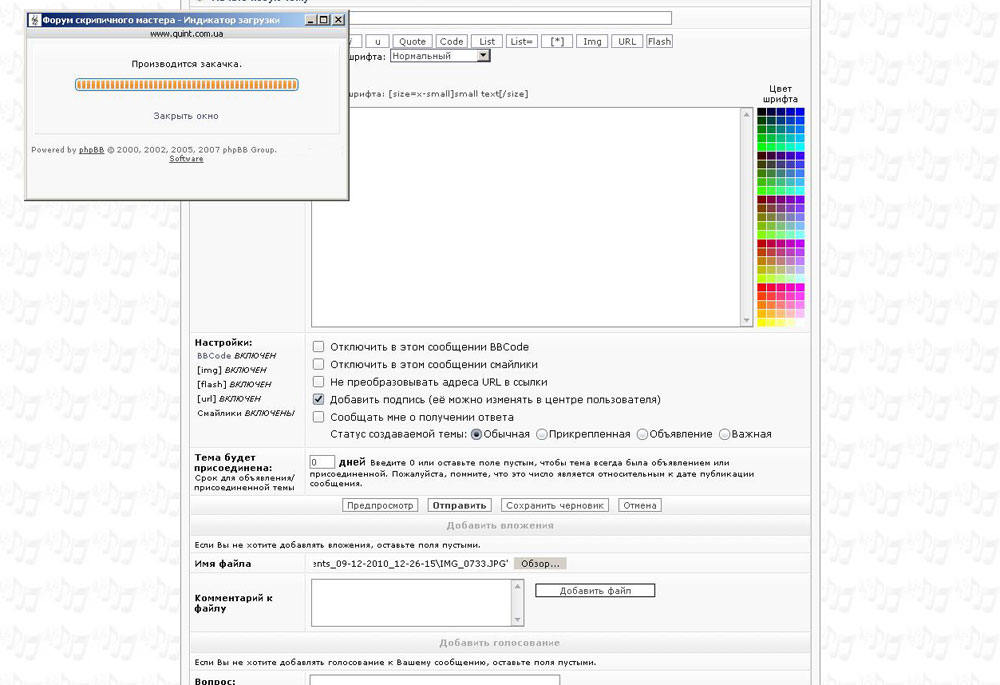Screen dimensions: 1000x685
Task: Click message textarea scrollbar down arrow
Action: point(746,320)
